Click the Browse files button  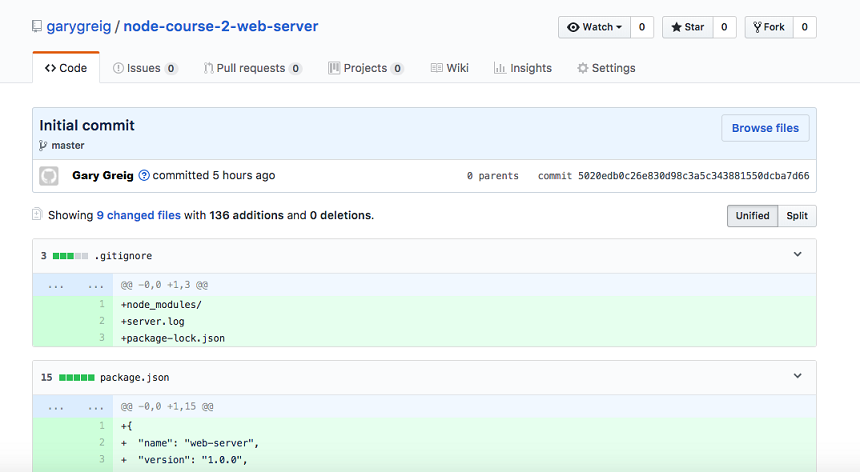point(765,128)
